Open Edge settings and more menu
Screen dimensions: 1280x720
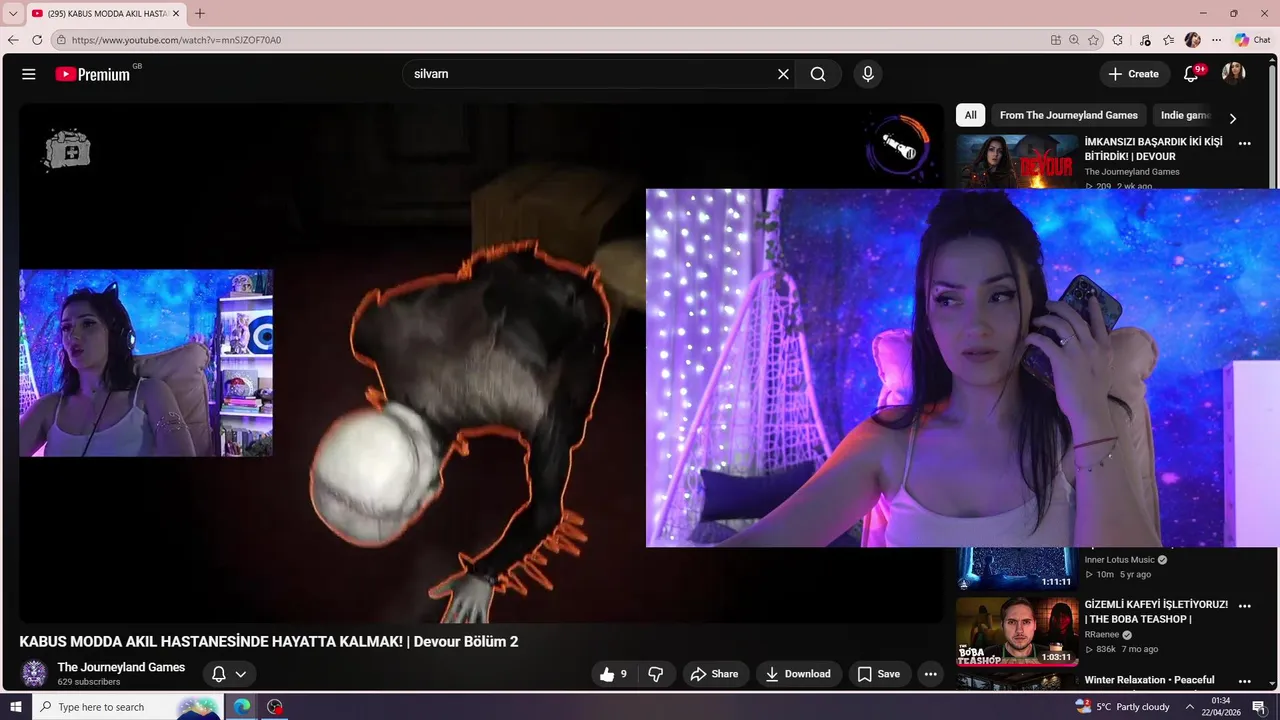[1216, 40]
